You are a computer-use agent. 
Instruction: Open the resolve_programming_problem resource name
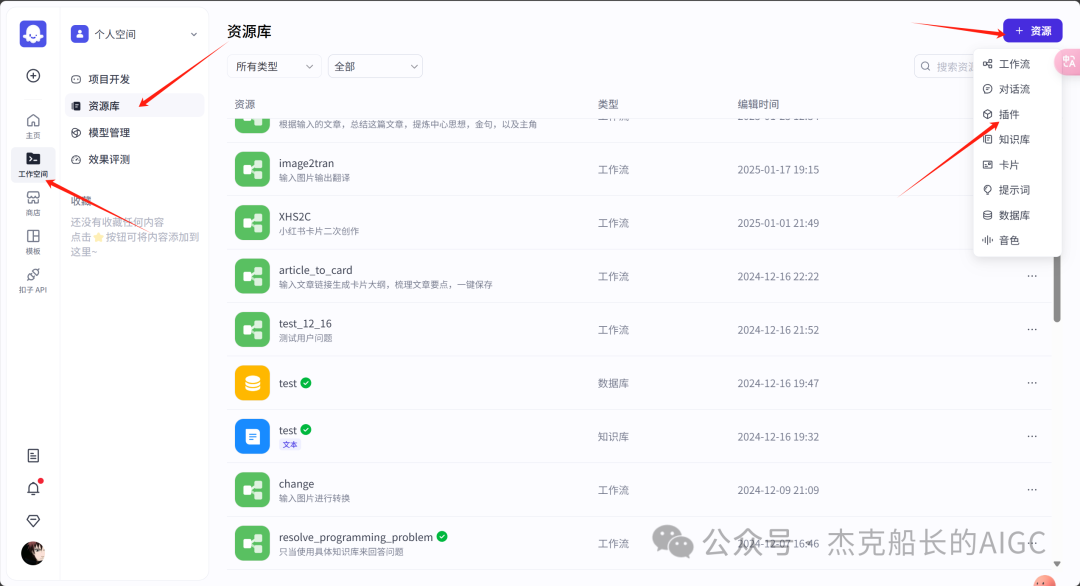click(356, 537)
